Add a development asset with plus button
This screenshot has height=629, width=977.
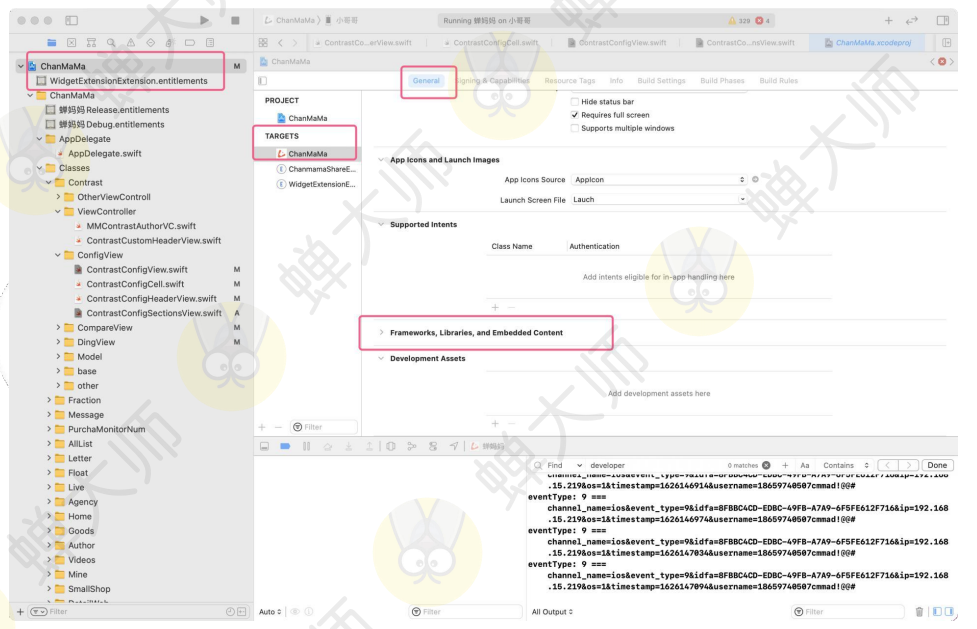(x=495, y=424)
